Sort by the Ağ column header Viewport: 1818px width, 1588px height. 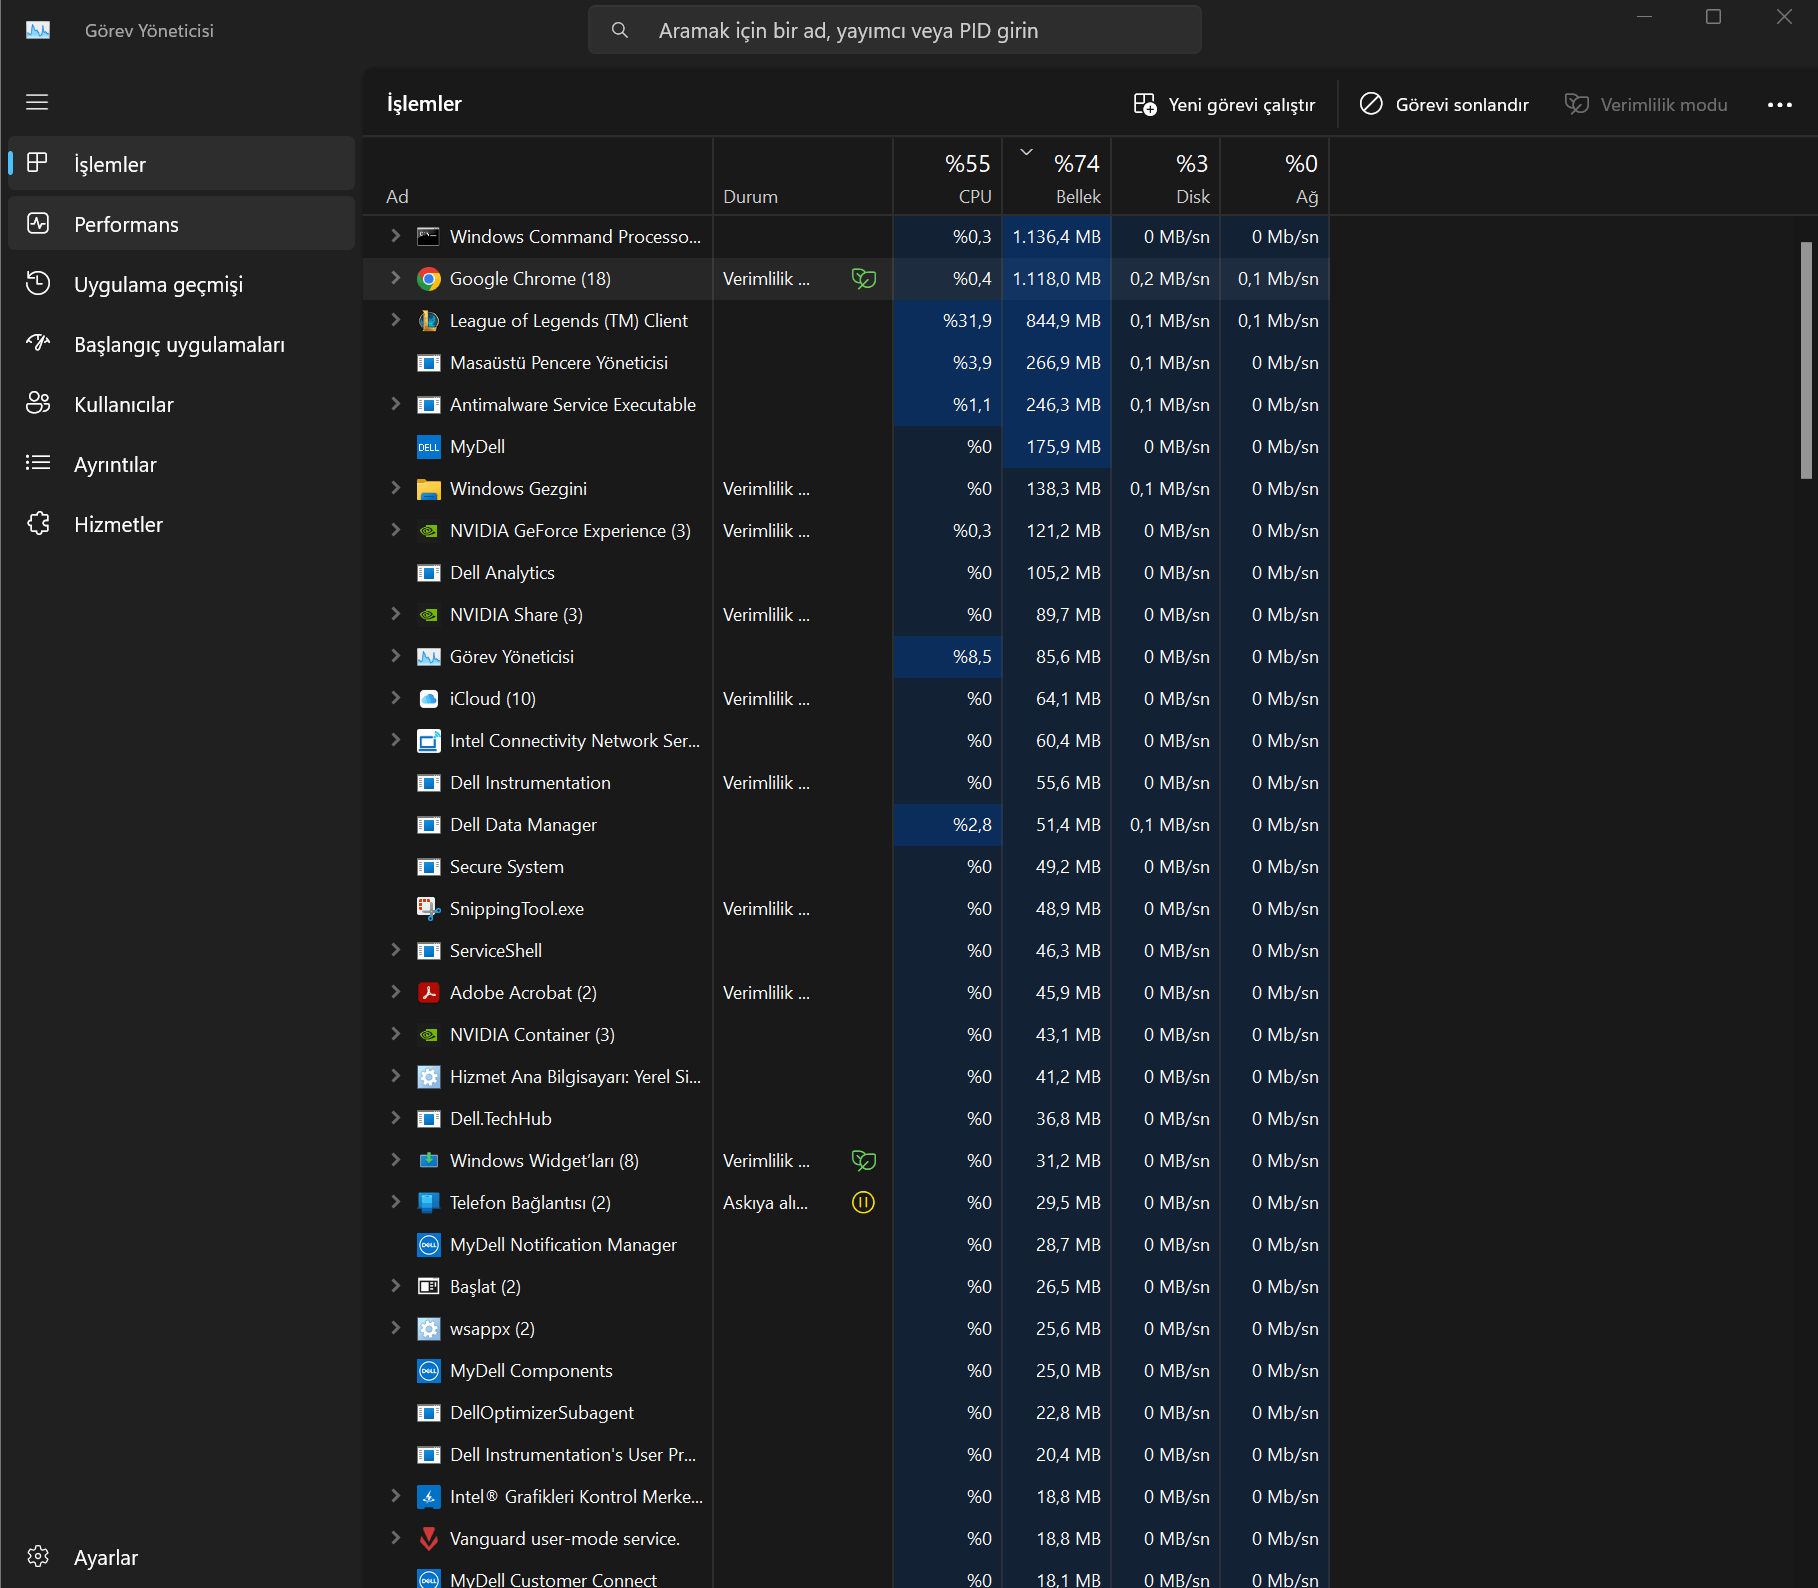tap(1275, 177)
